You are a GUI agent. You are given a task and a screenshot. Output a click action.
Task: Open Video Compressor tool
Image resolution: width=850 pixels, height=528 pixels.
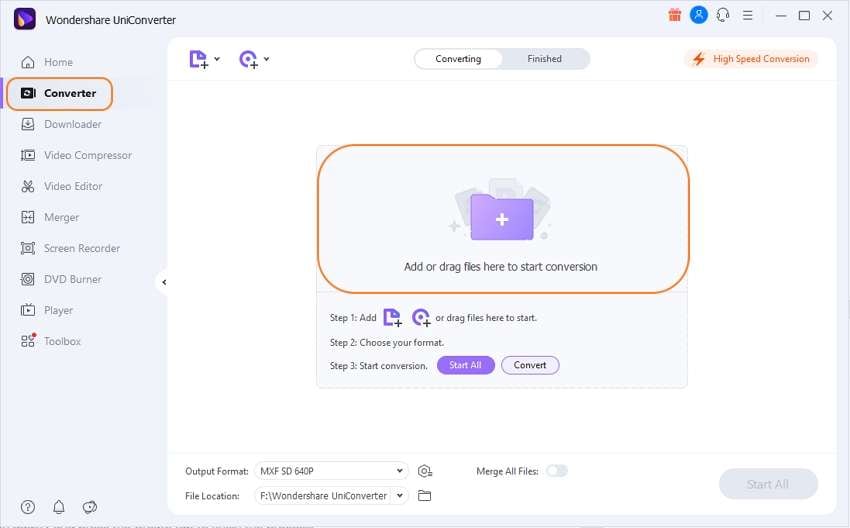[76, 155]
